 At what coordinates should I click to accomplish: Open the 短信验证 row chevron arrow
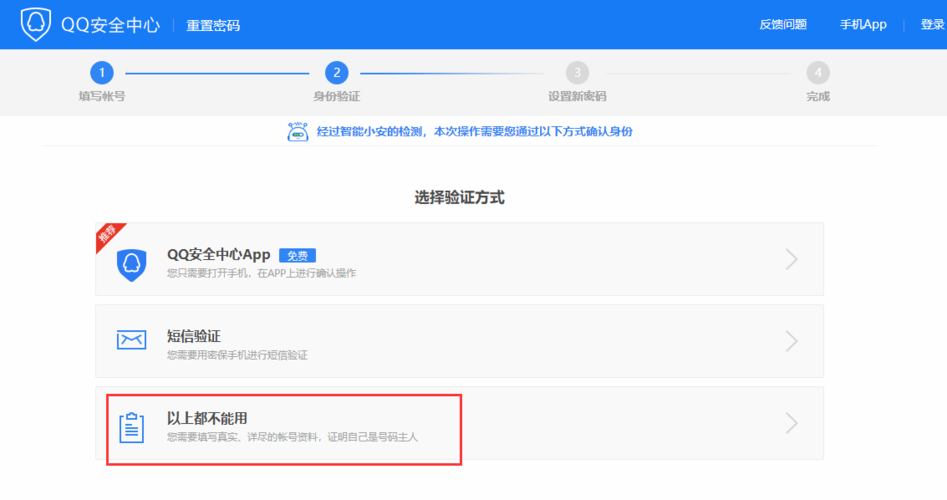[792, 341]
